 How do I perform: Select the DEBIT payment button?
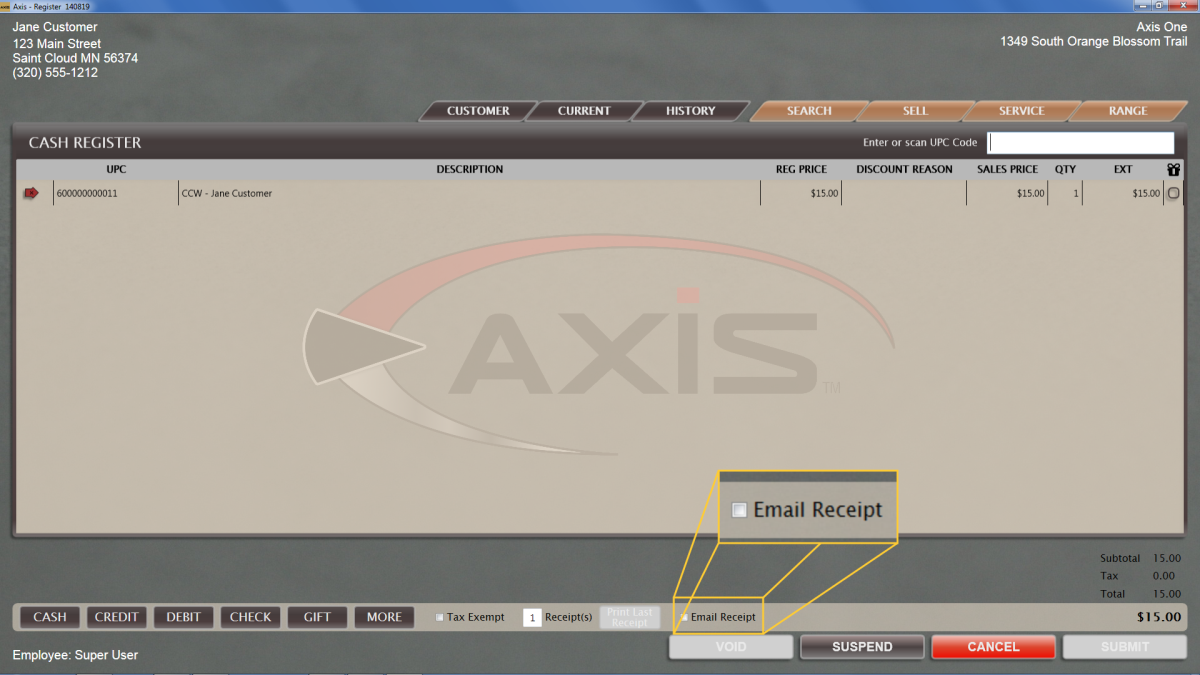[x=184, y=617]
